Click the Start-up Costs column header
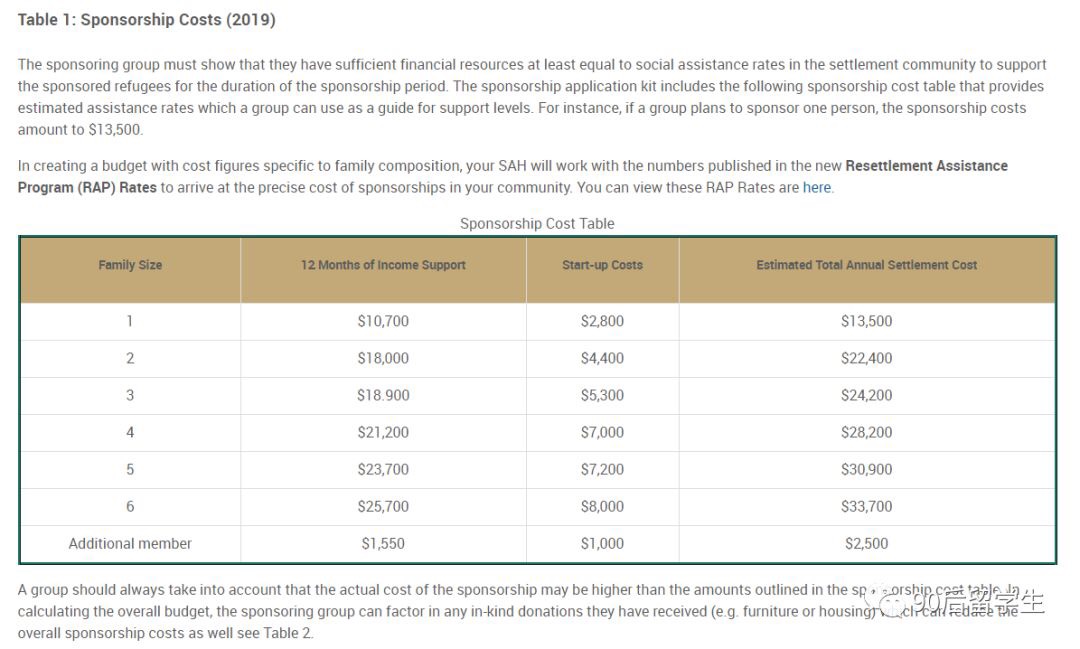 pyautogui.click(x=602, y=265)
